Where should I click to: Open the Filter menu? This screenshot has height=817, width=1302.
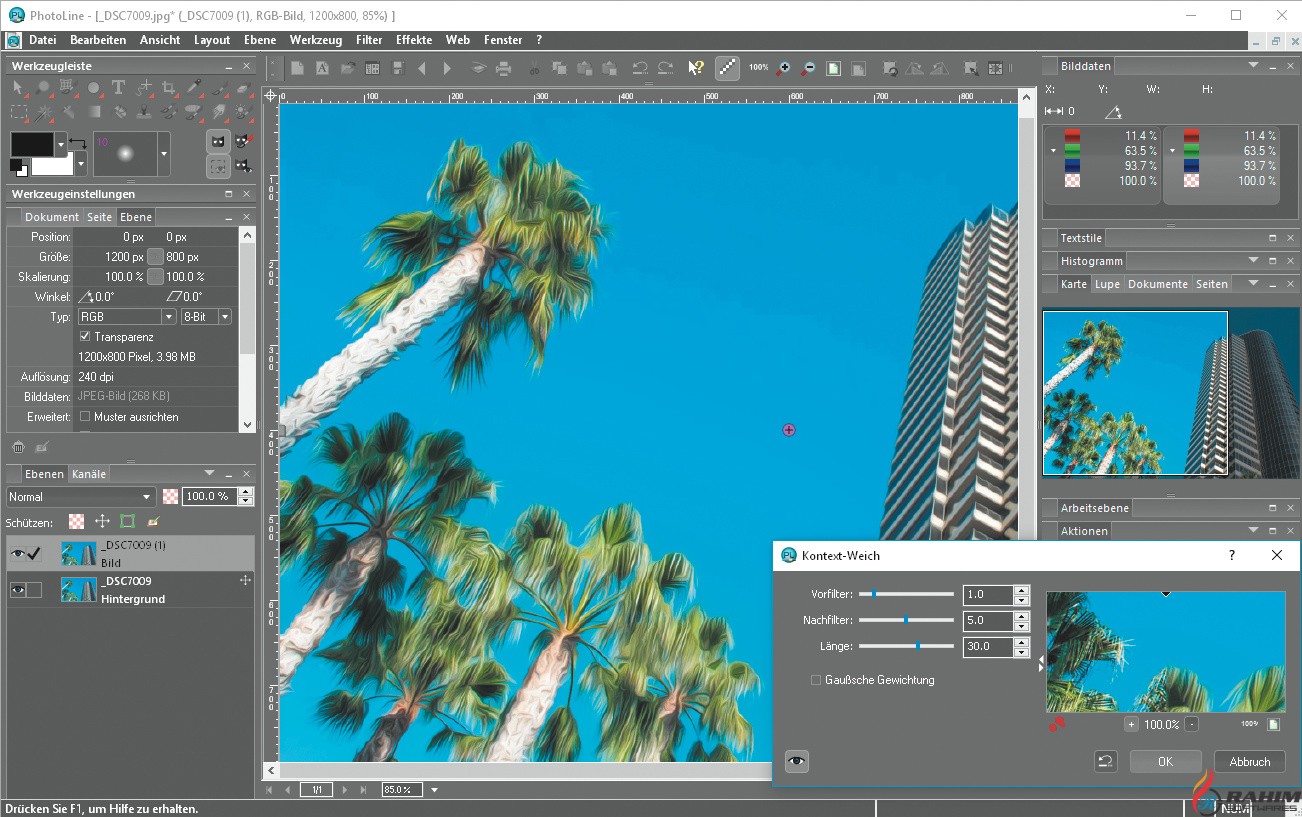click(x=369, y=40)
